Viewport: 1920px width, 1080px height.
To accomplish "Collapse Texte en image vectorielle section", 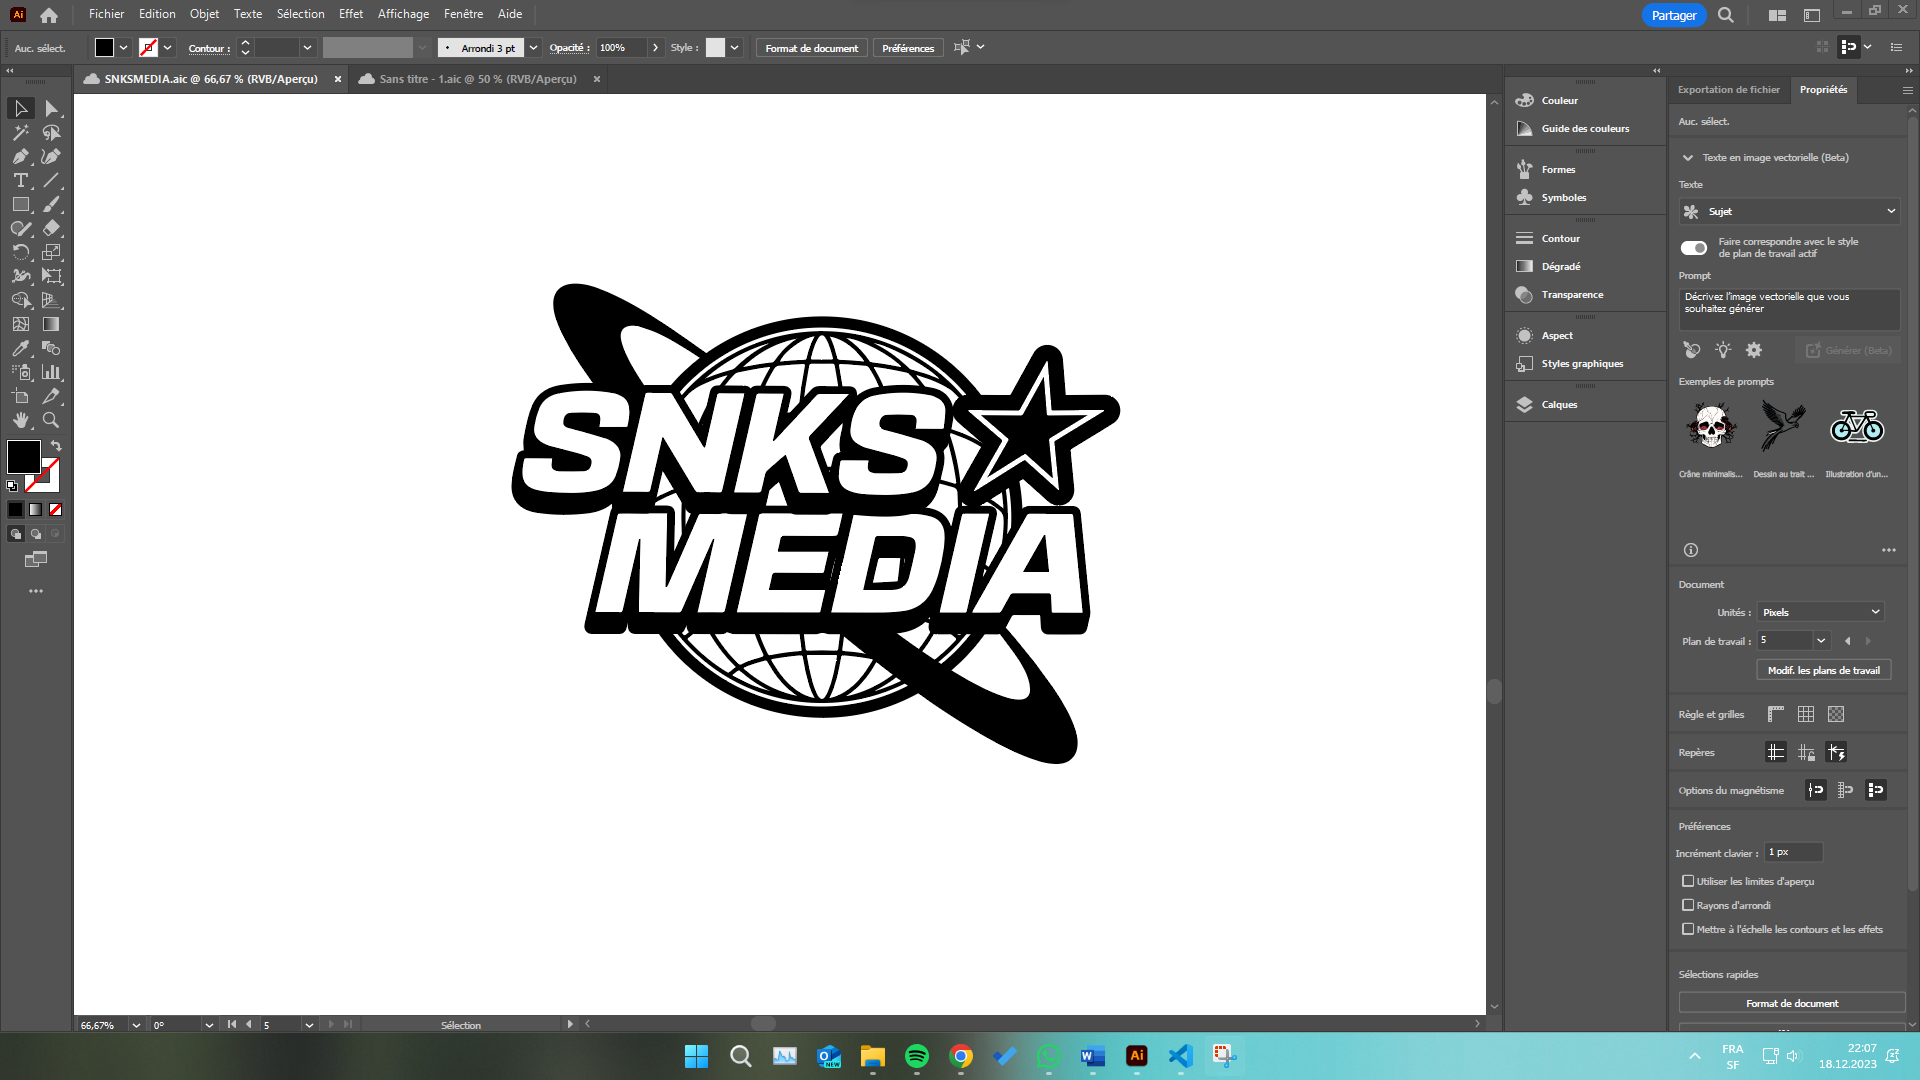I will tap(1688, 157).
